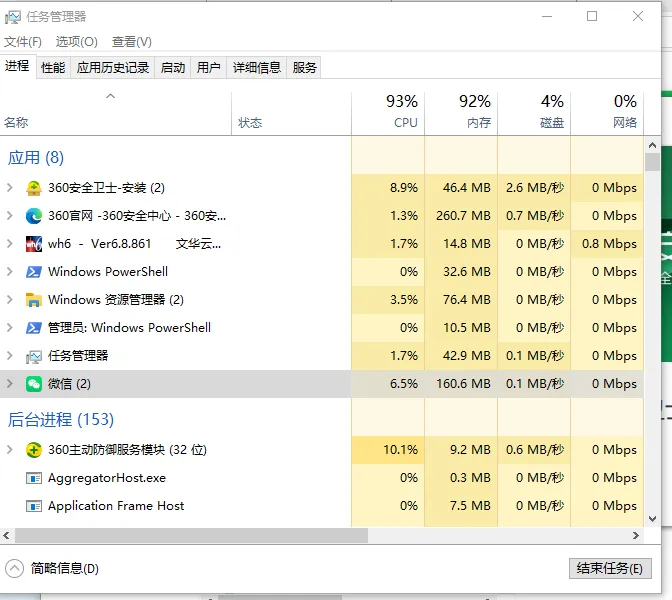Sort by the 内存 92% column header
This screenshot has height=600, width=672.
[x=461, y=114]
